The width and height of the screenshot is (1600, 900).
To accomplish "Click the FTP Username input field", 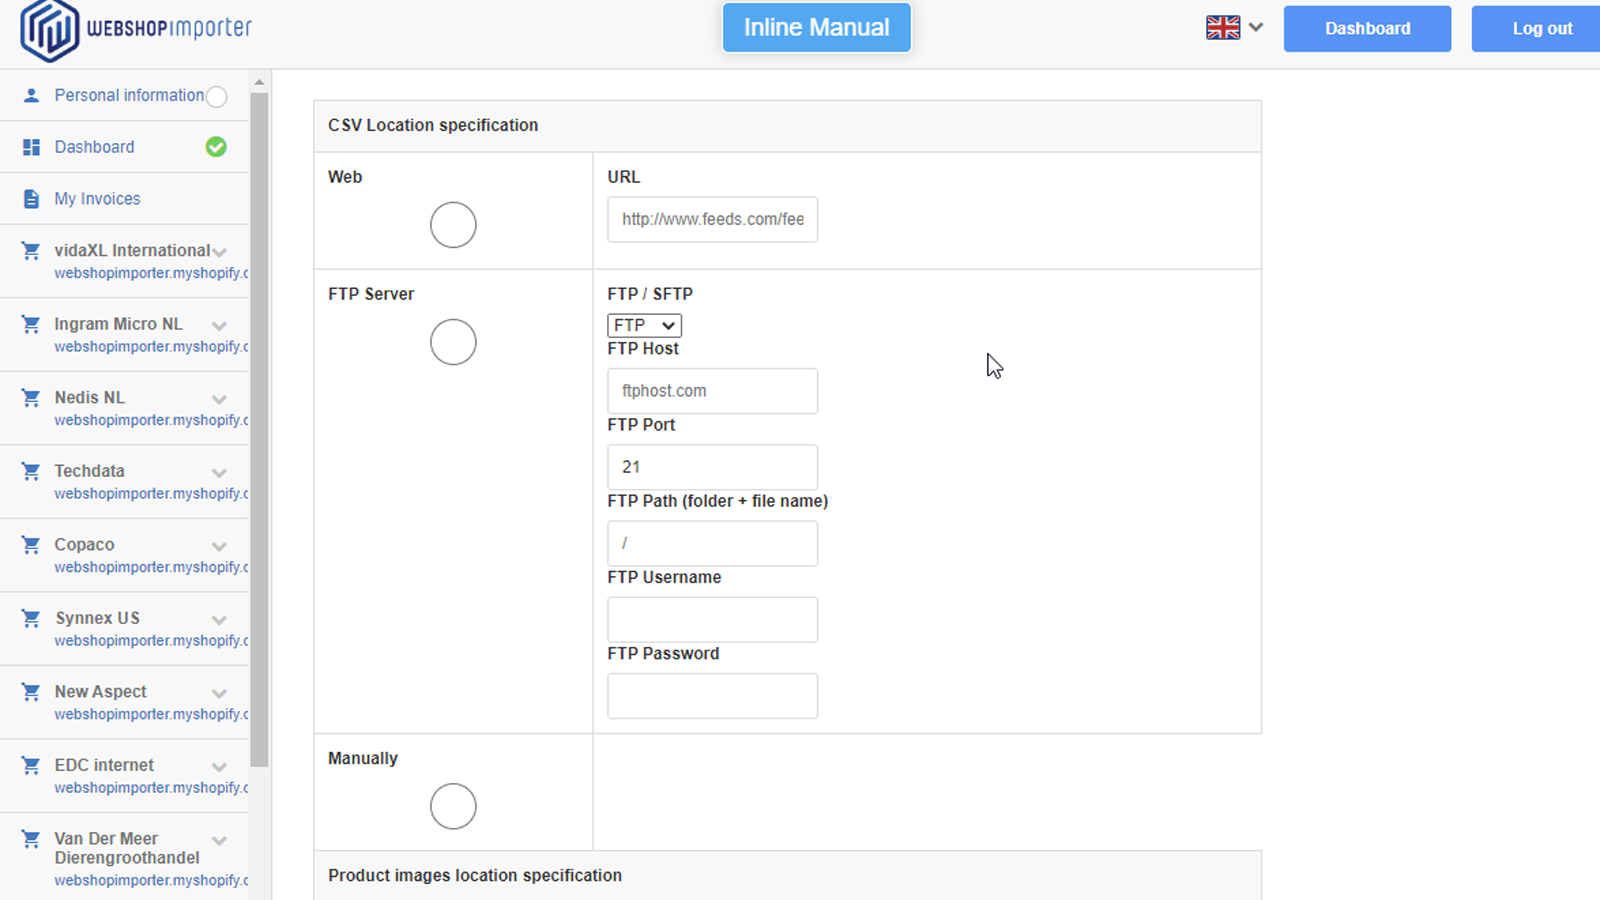I will 712,620.
